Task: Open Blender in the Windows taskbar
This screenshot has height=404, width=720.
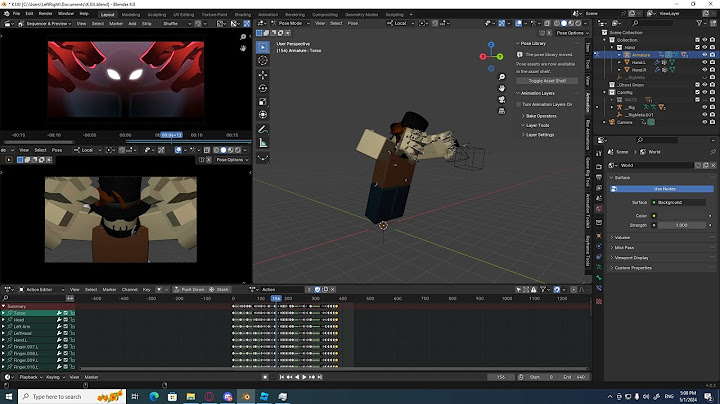Action: click(x=246, y=397)
